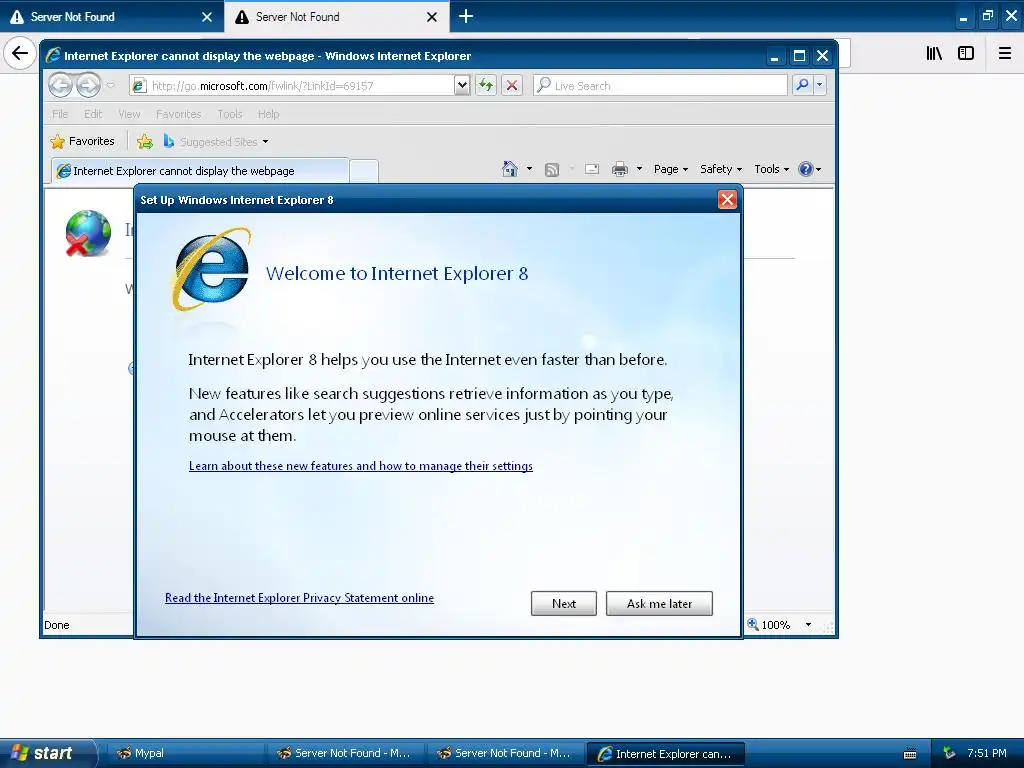Image resolution: width=1024 pixels, height=768 pixels.
Task: Open Learn about these new features link
Action: 360,466
